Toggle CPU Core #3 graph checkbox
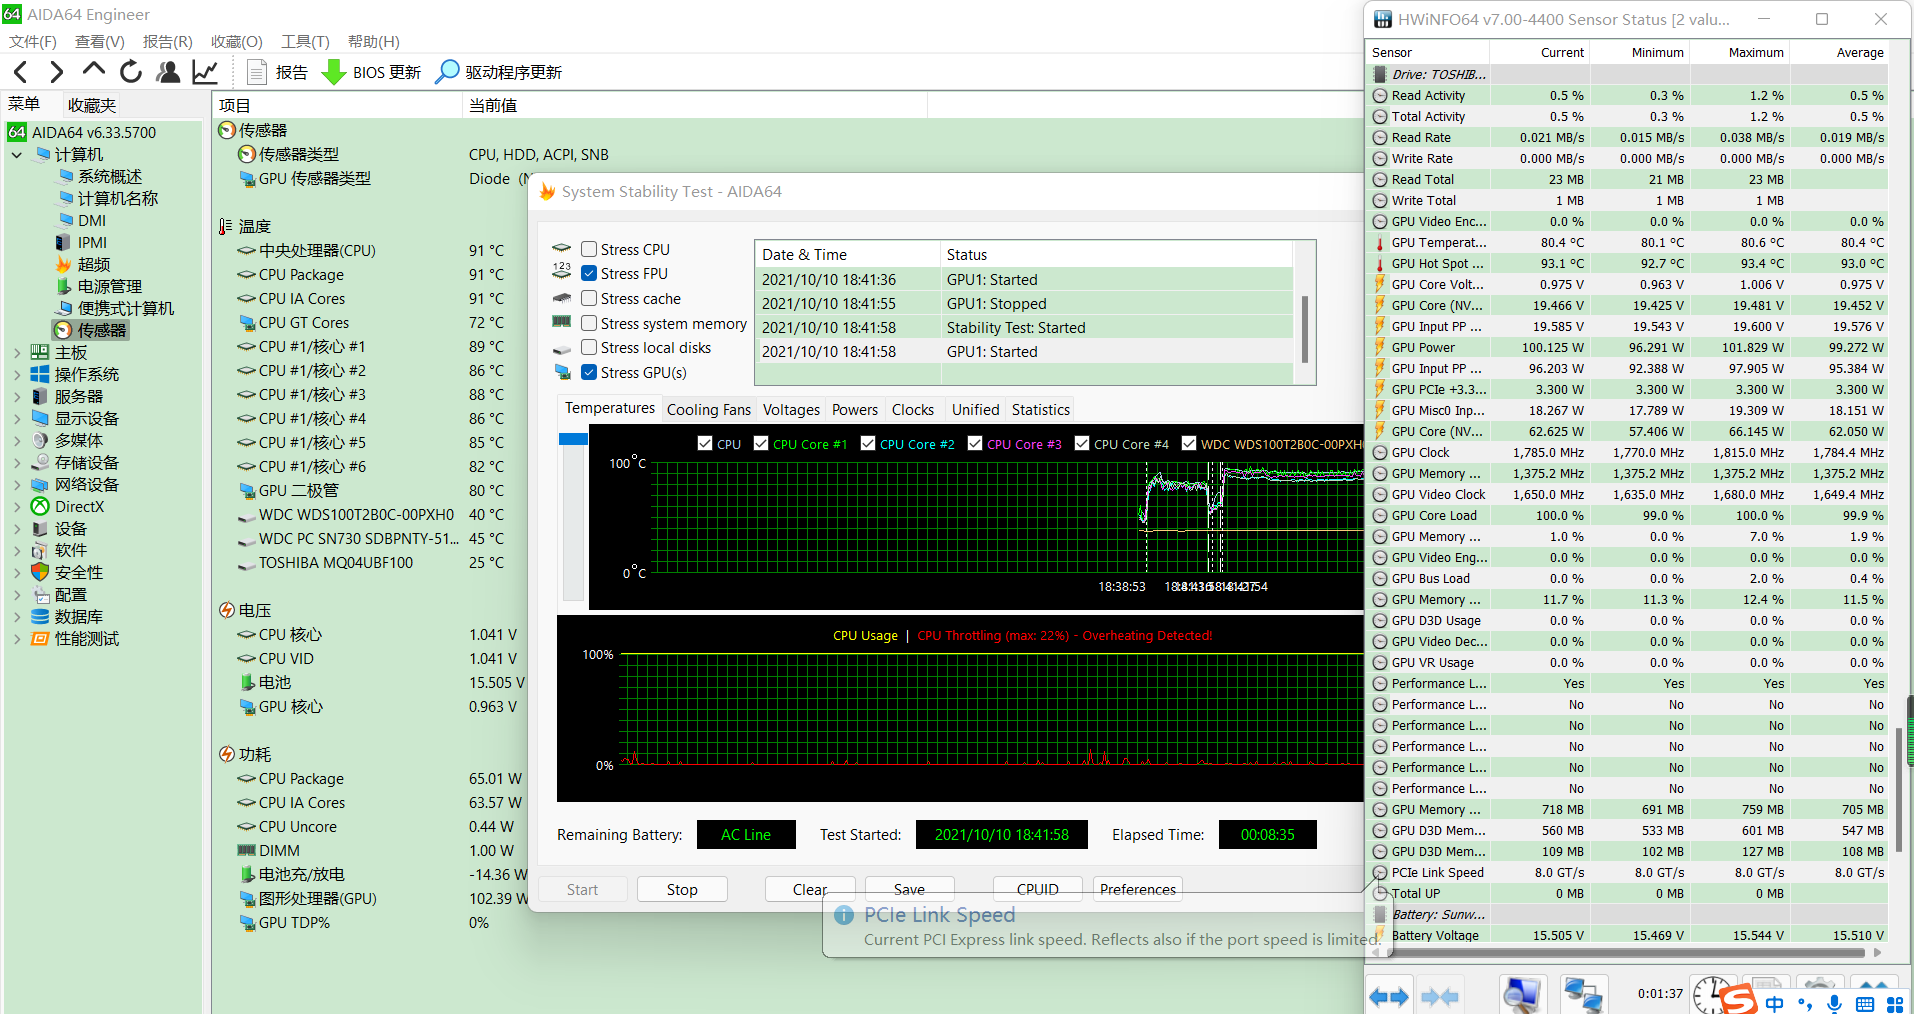1914x1014 pixels. [x=975, y=443]
